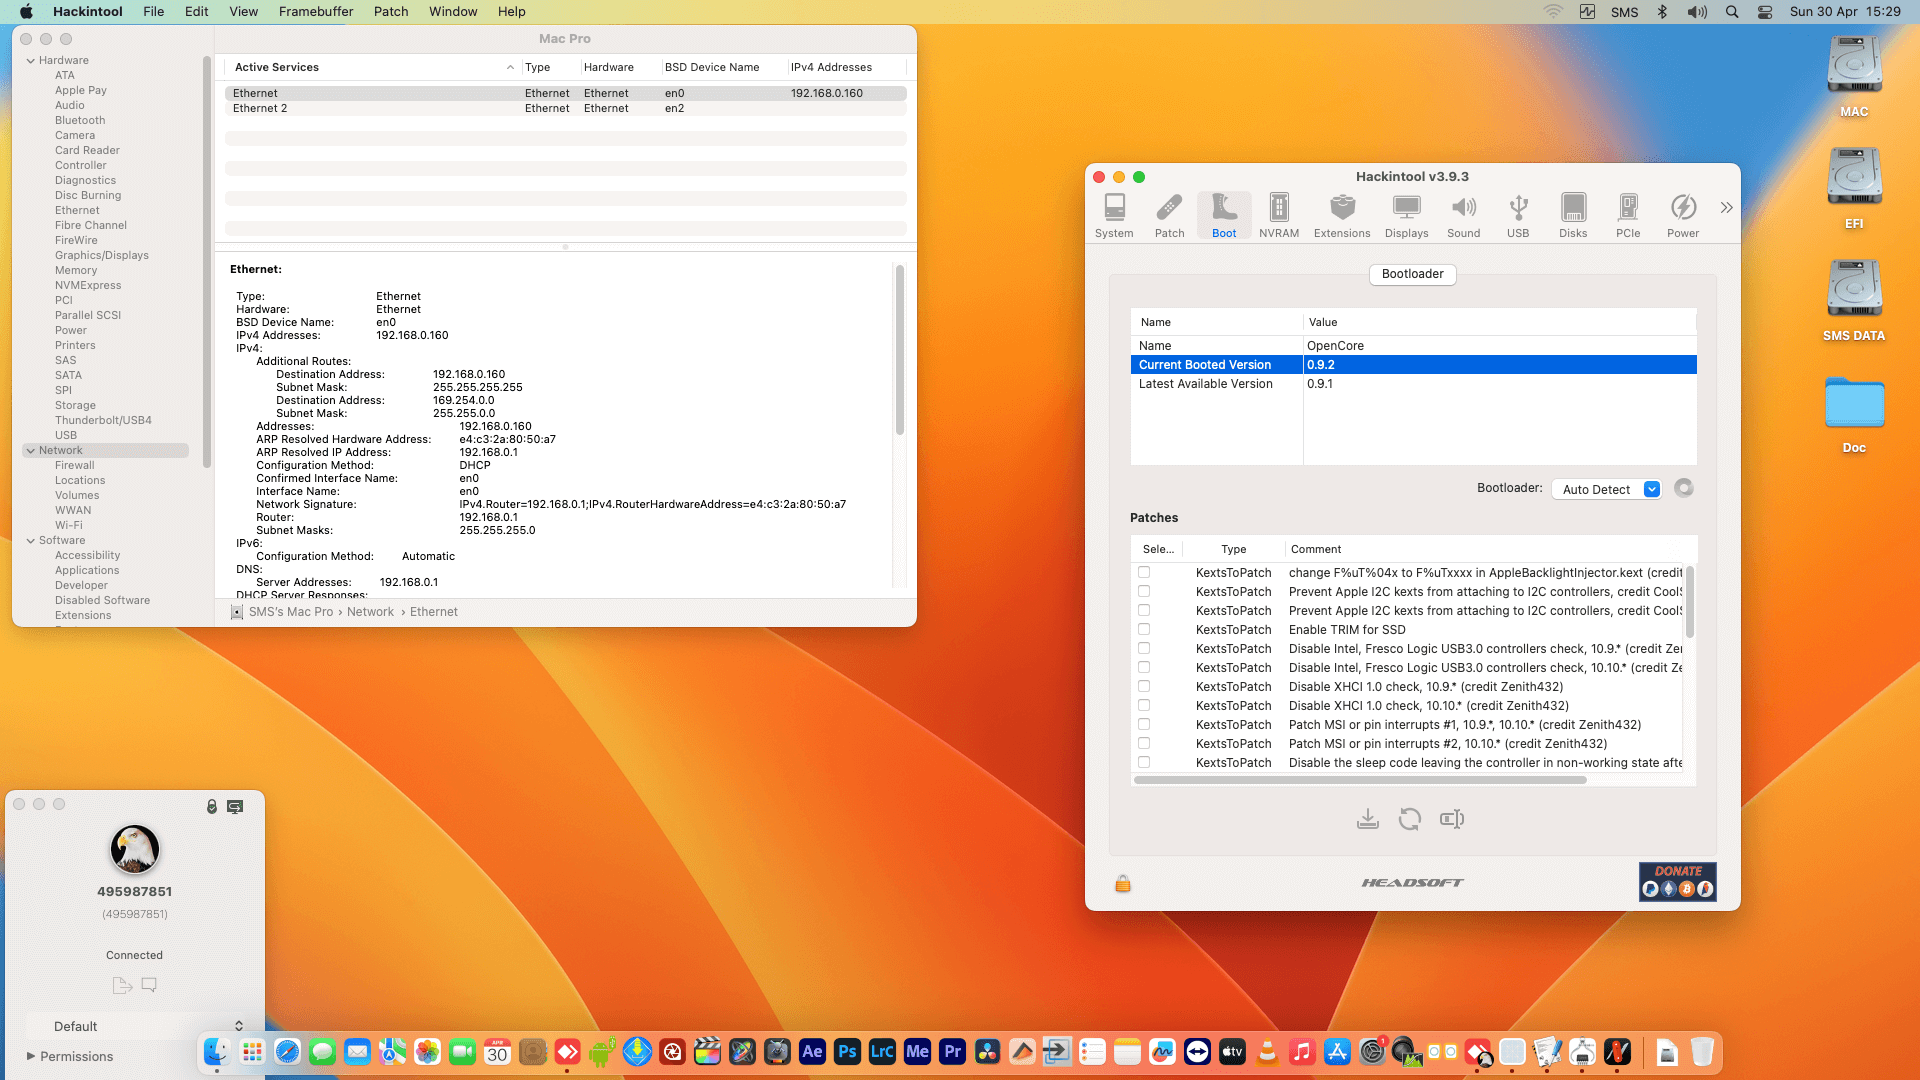
Task: Click the padlock icon in the AnyDesk panel
Action: (x=212, y=806)
